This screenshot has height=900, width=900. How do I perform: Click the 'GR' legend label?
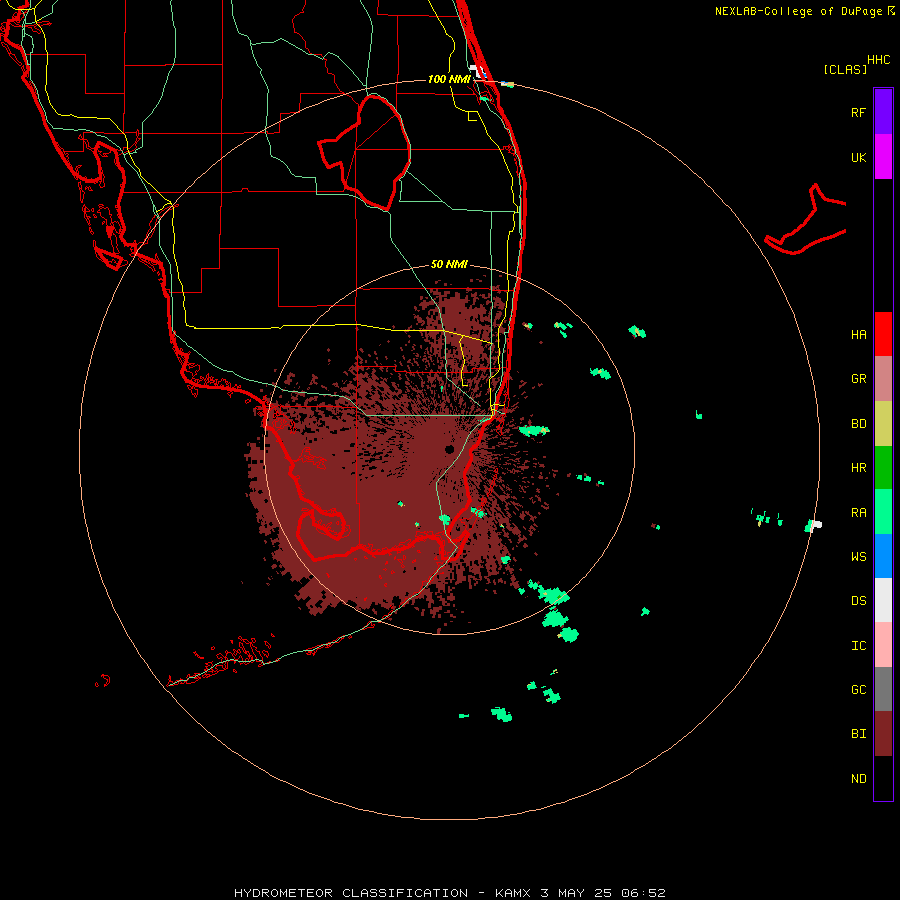coord(858,379)
